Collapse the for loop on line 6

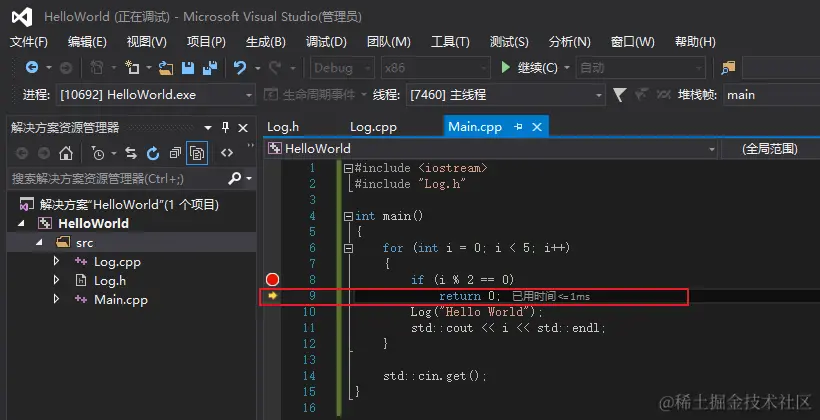(348, 248)
